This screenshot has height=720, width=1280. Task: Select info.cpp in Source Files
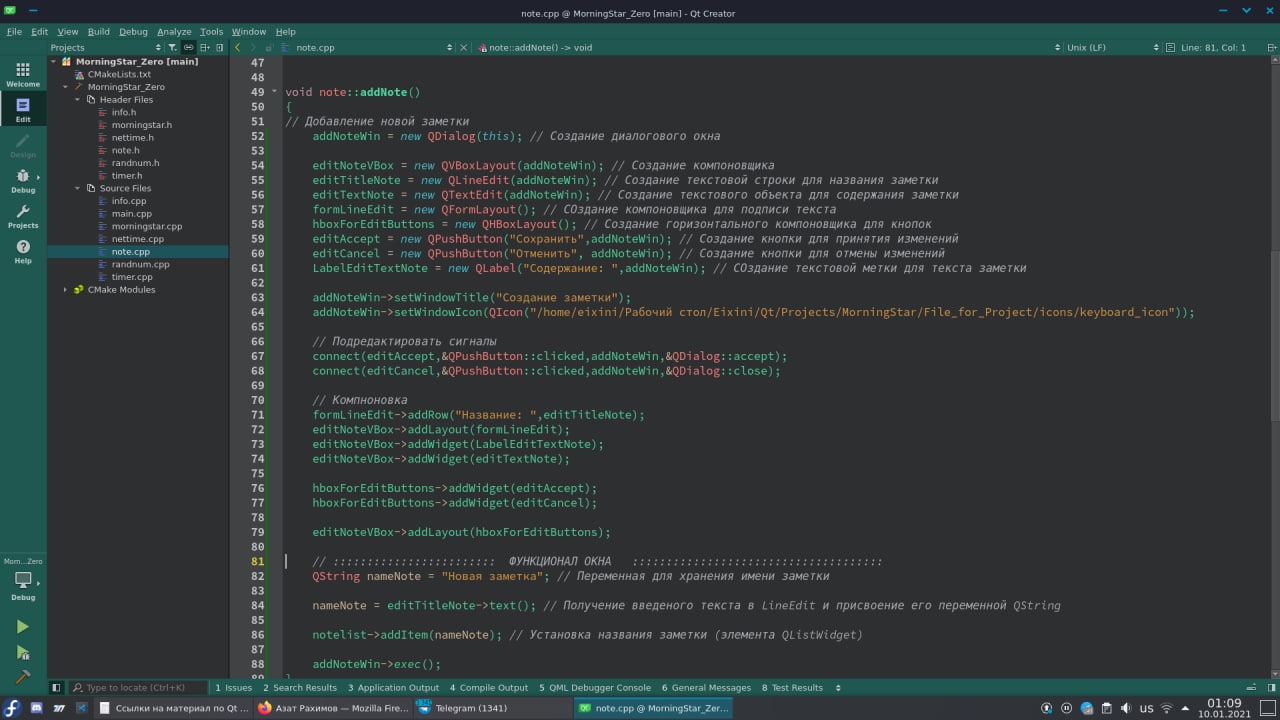coord(129,201)
